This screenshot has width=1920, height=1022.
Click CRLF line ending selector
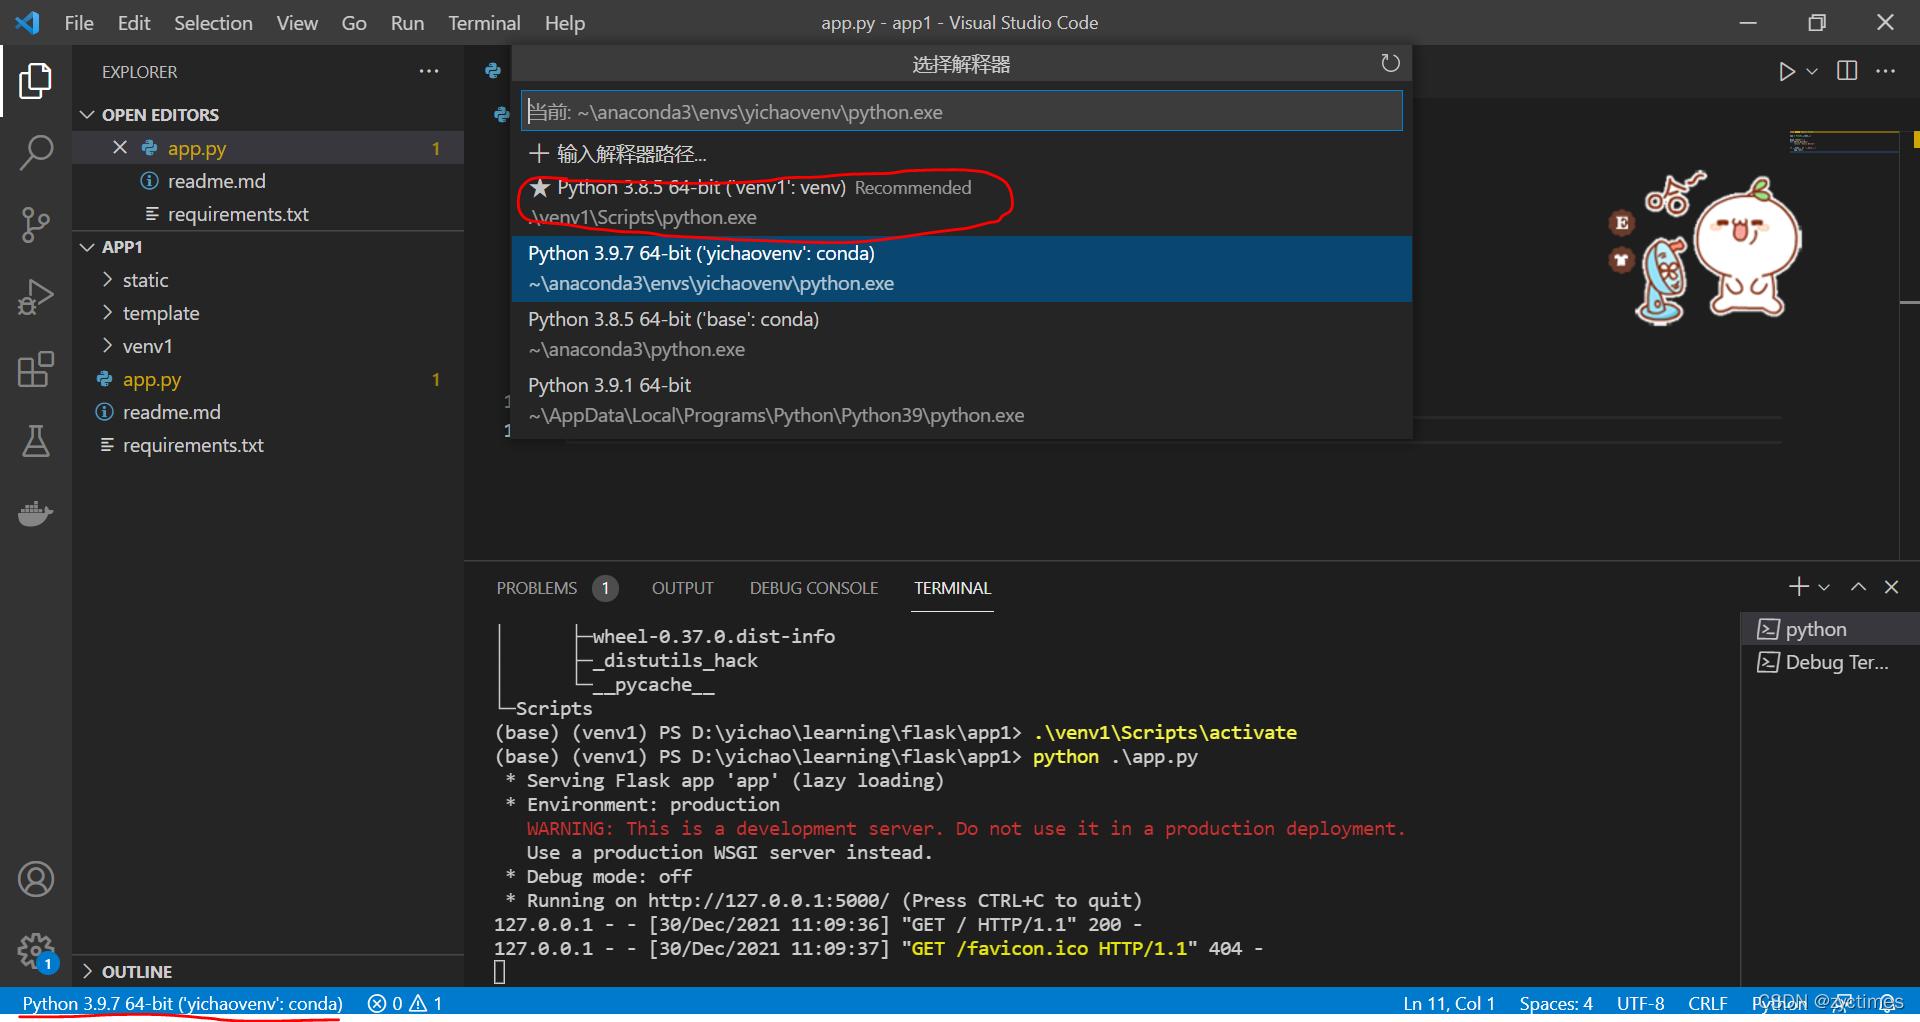1707,1003
